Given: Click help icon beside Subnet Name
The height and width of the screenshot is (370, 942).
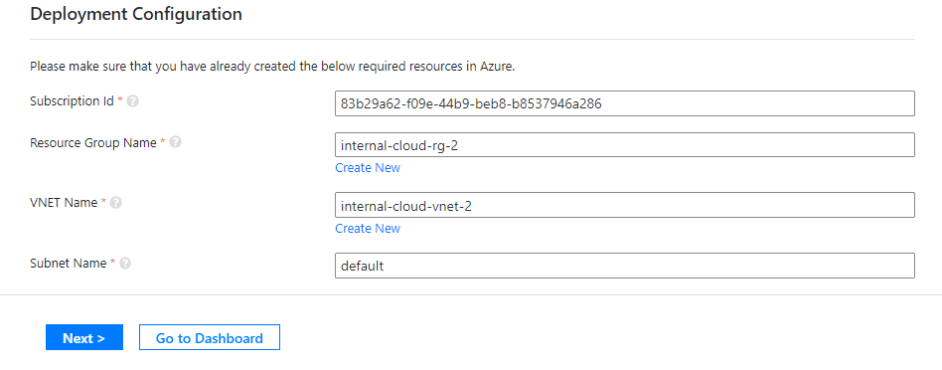Looking at the screenshot, I should pos(125,263).
